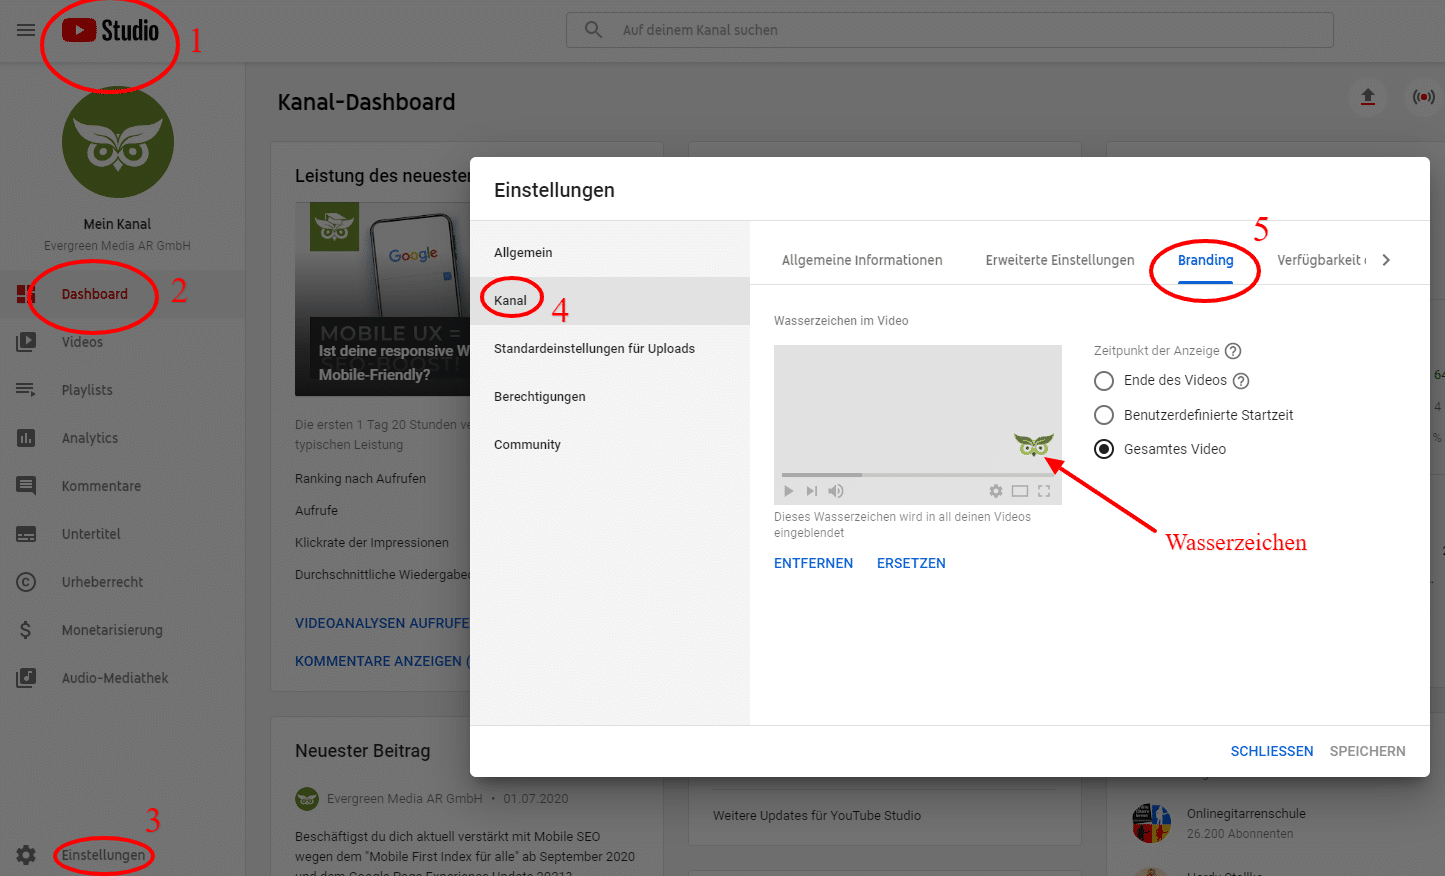Click the Kommentare speech bubble icon
Image resolution: width=1445 pixels, height=876 pixels.
click(x=26, y=486)
